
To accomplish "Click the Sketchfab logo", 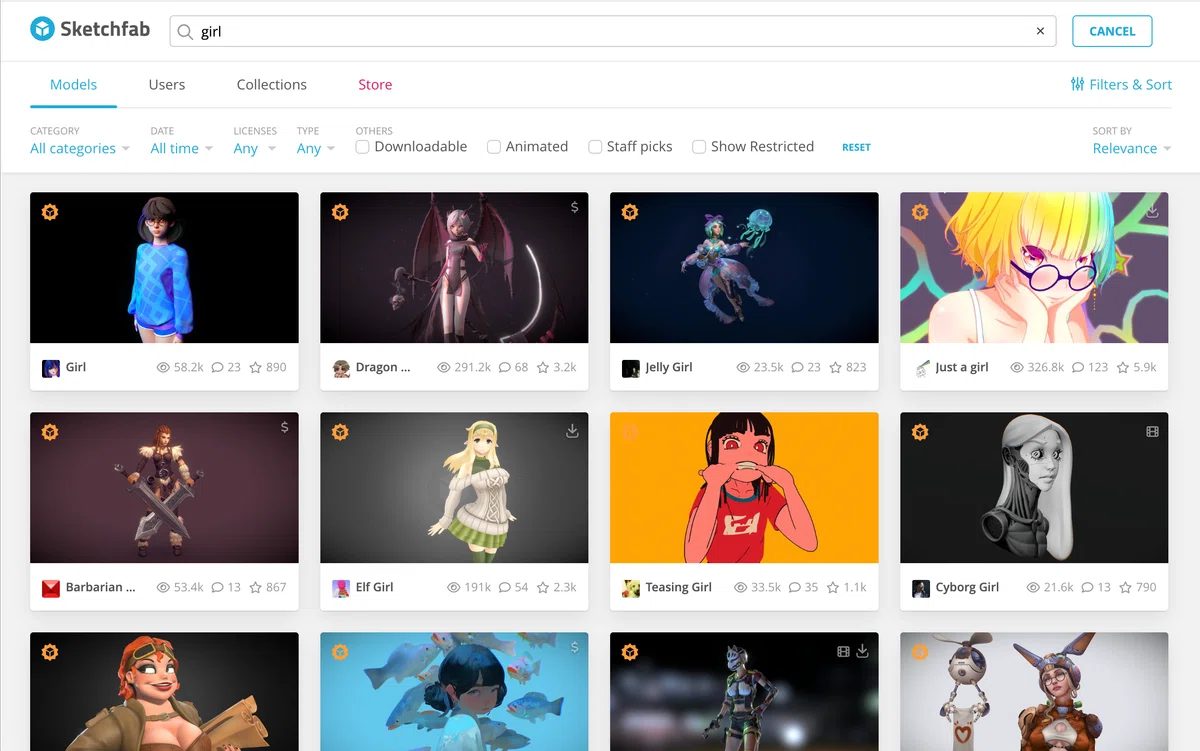I will (90, 30).
